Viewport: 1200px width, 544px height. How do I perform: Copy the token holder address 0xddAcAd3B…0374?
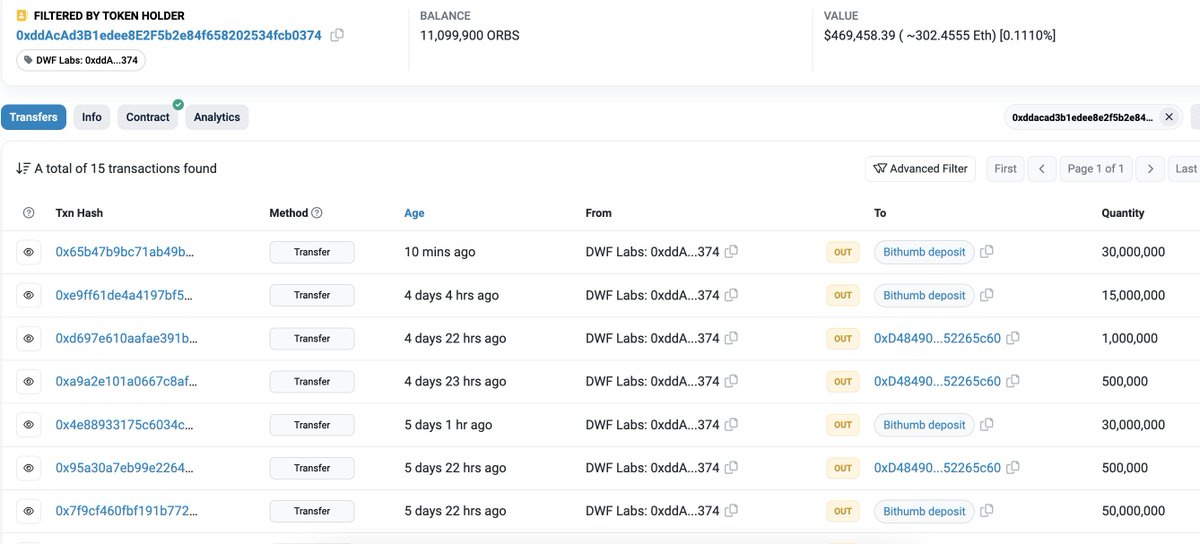[337, 35]
